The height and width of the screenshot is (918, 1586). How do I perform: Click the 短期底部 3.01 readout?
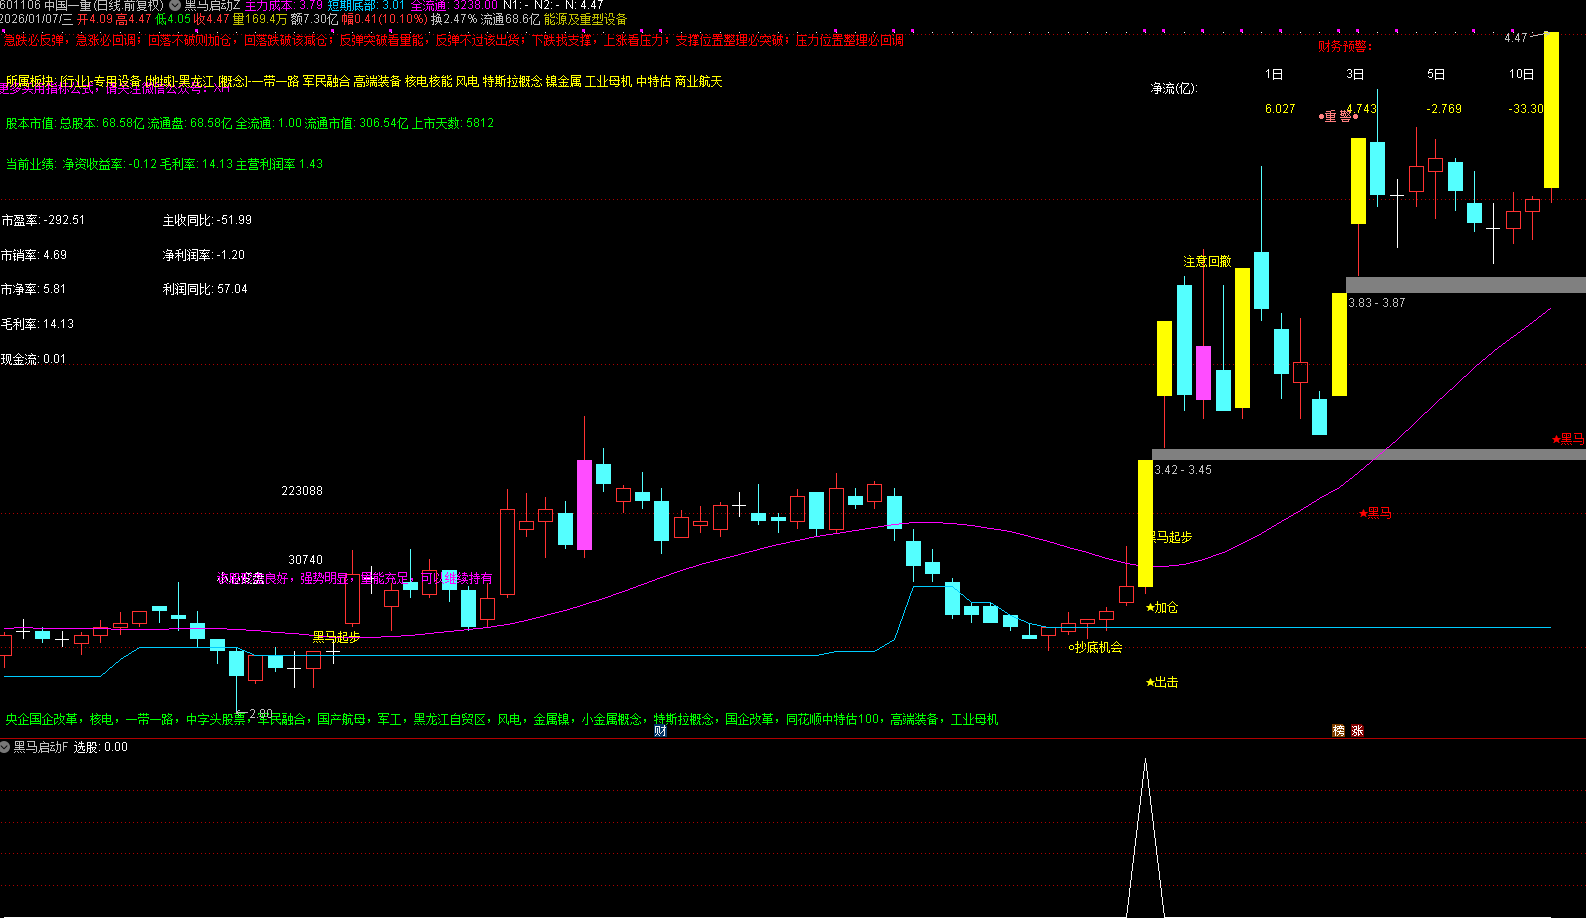[x=367, y=5]
